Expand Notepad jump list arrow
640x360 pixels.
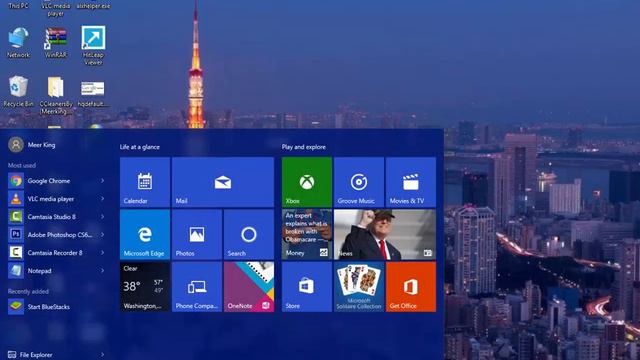(x=102, y=271)
